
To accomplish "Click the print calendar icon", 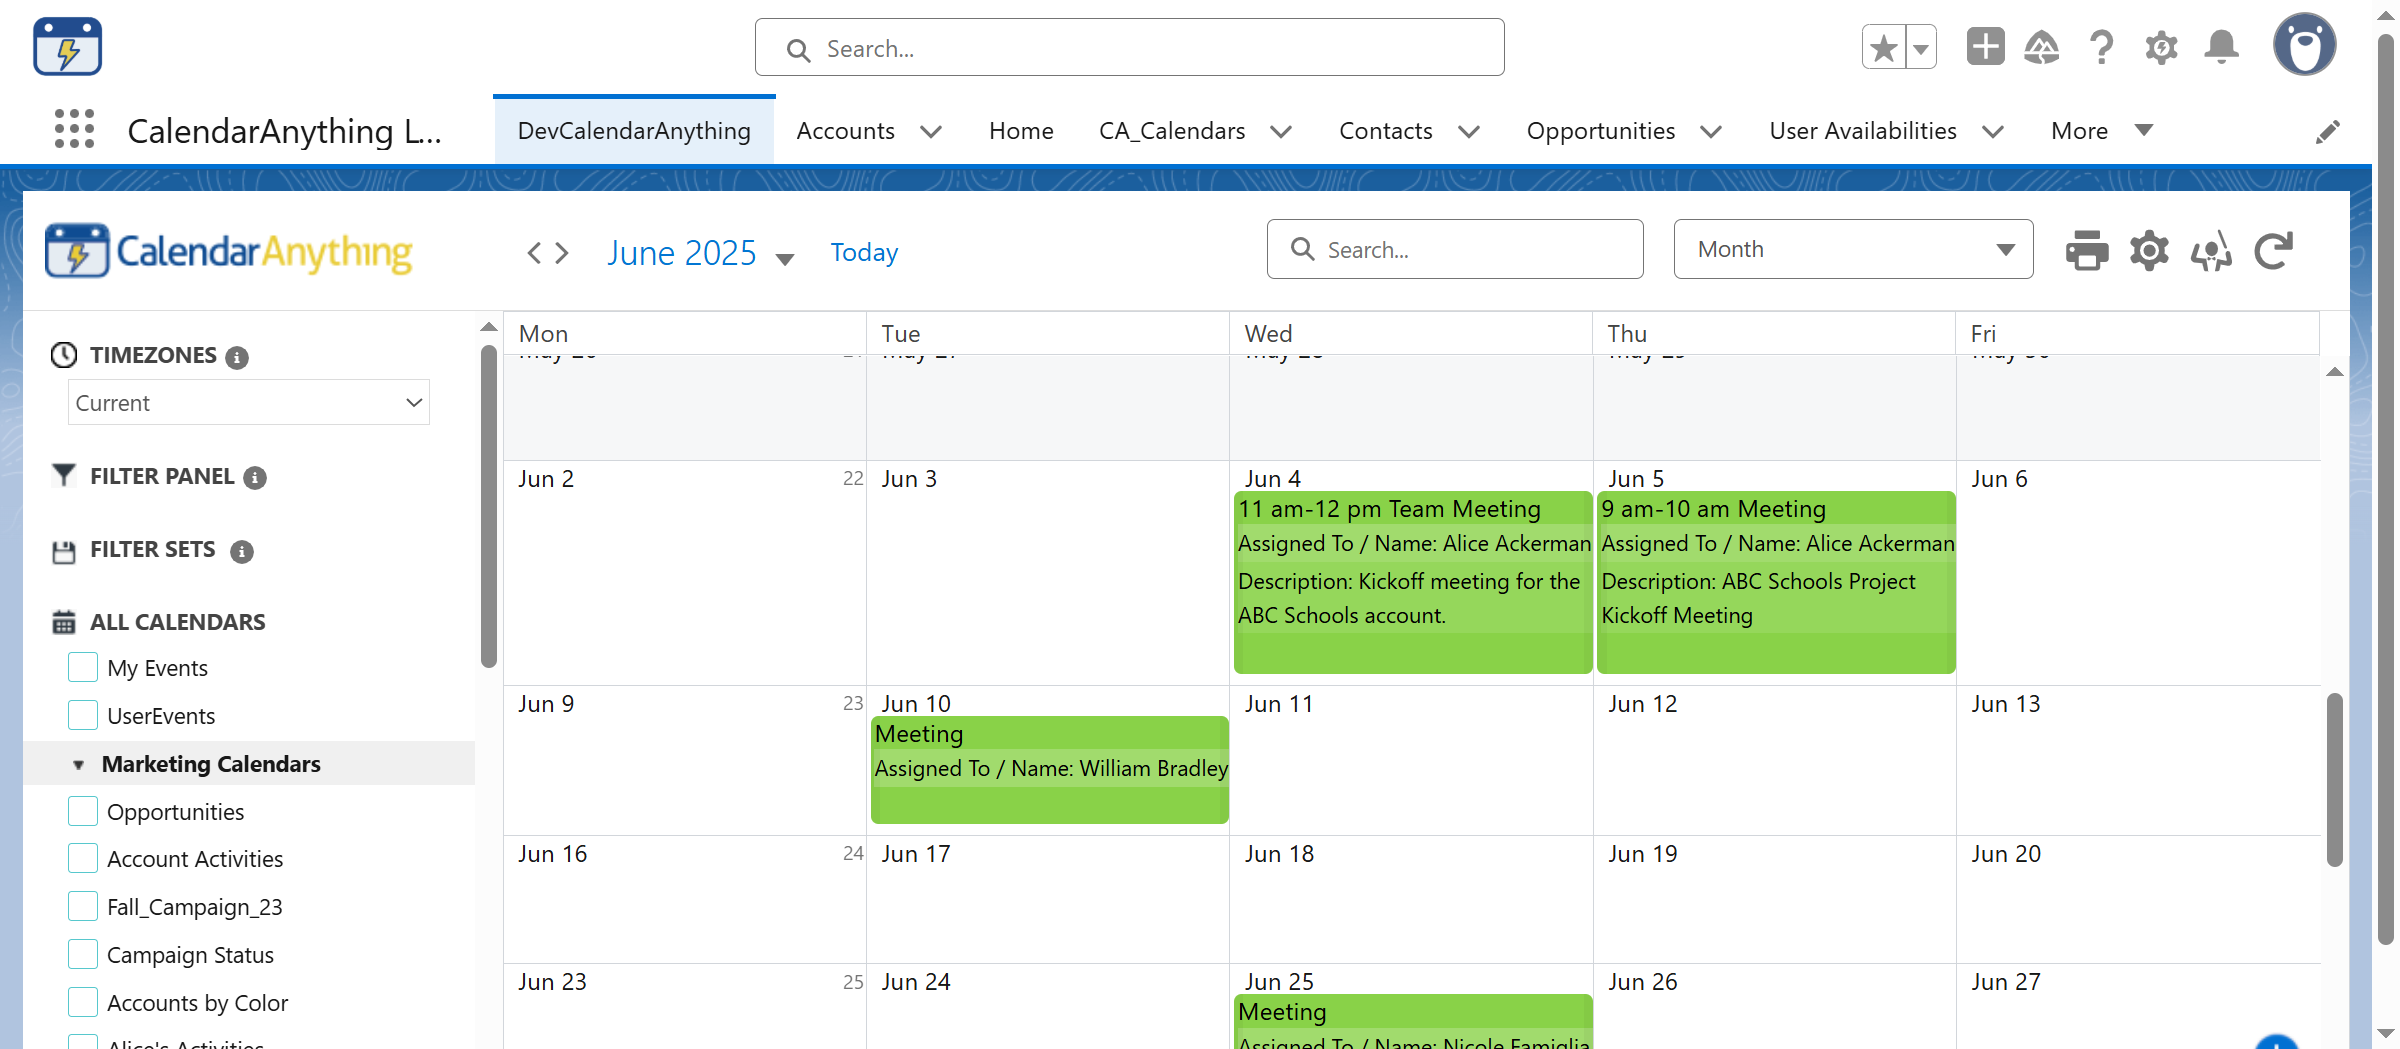I will pos(2086,250).
